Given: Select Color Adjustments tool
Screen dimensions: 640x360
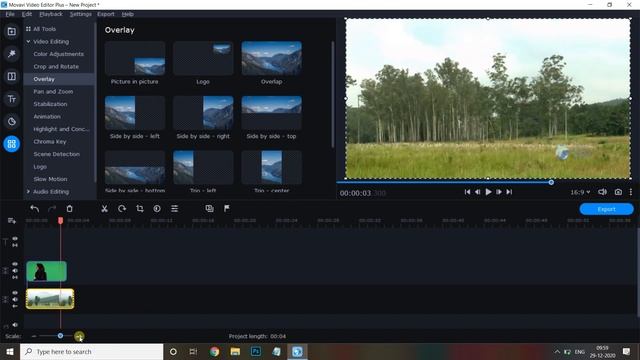Looking at the screenshot, I should tap(58, 54).
